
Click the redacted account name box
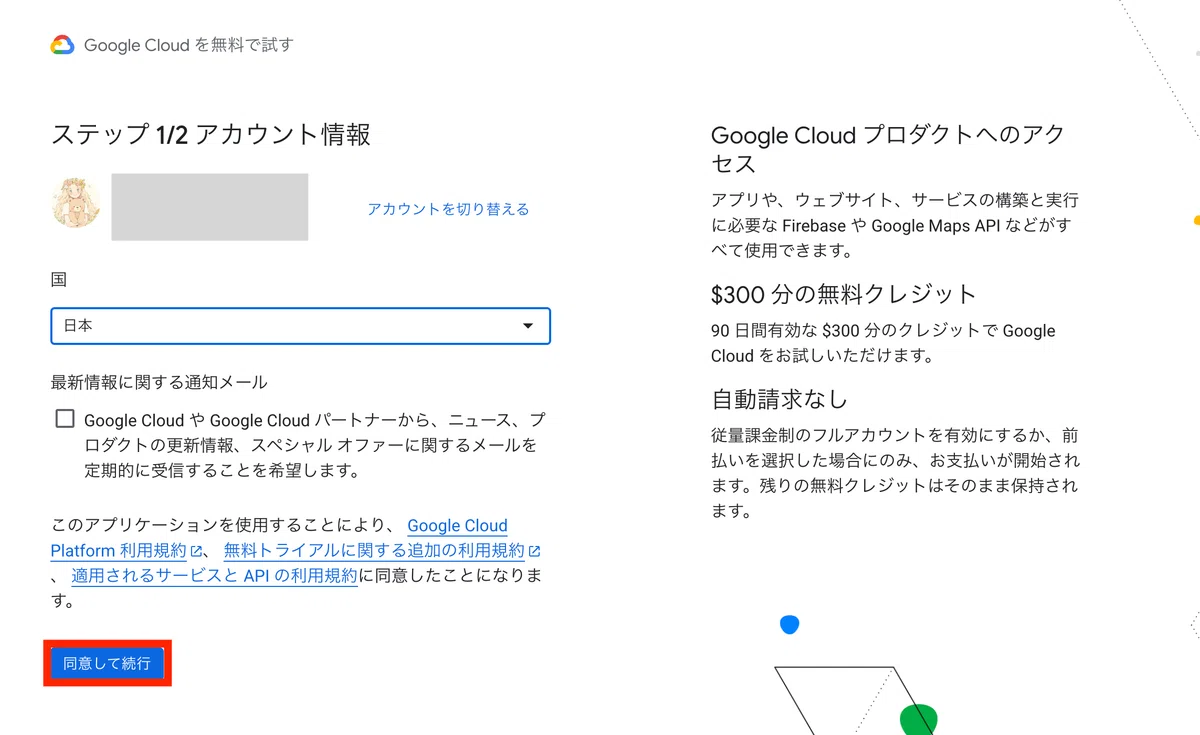(210, 207)
